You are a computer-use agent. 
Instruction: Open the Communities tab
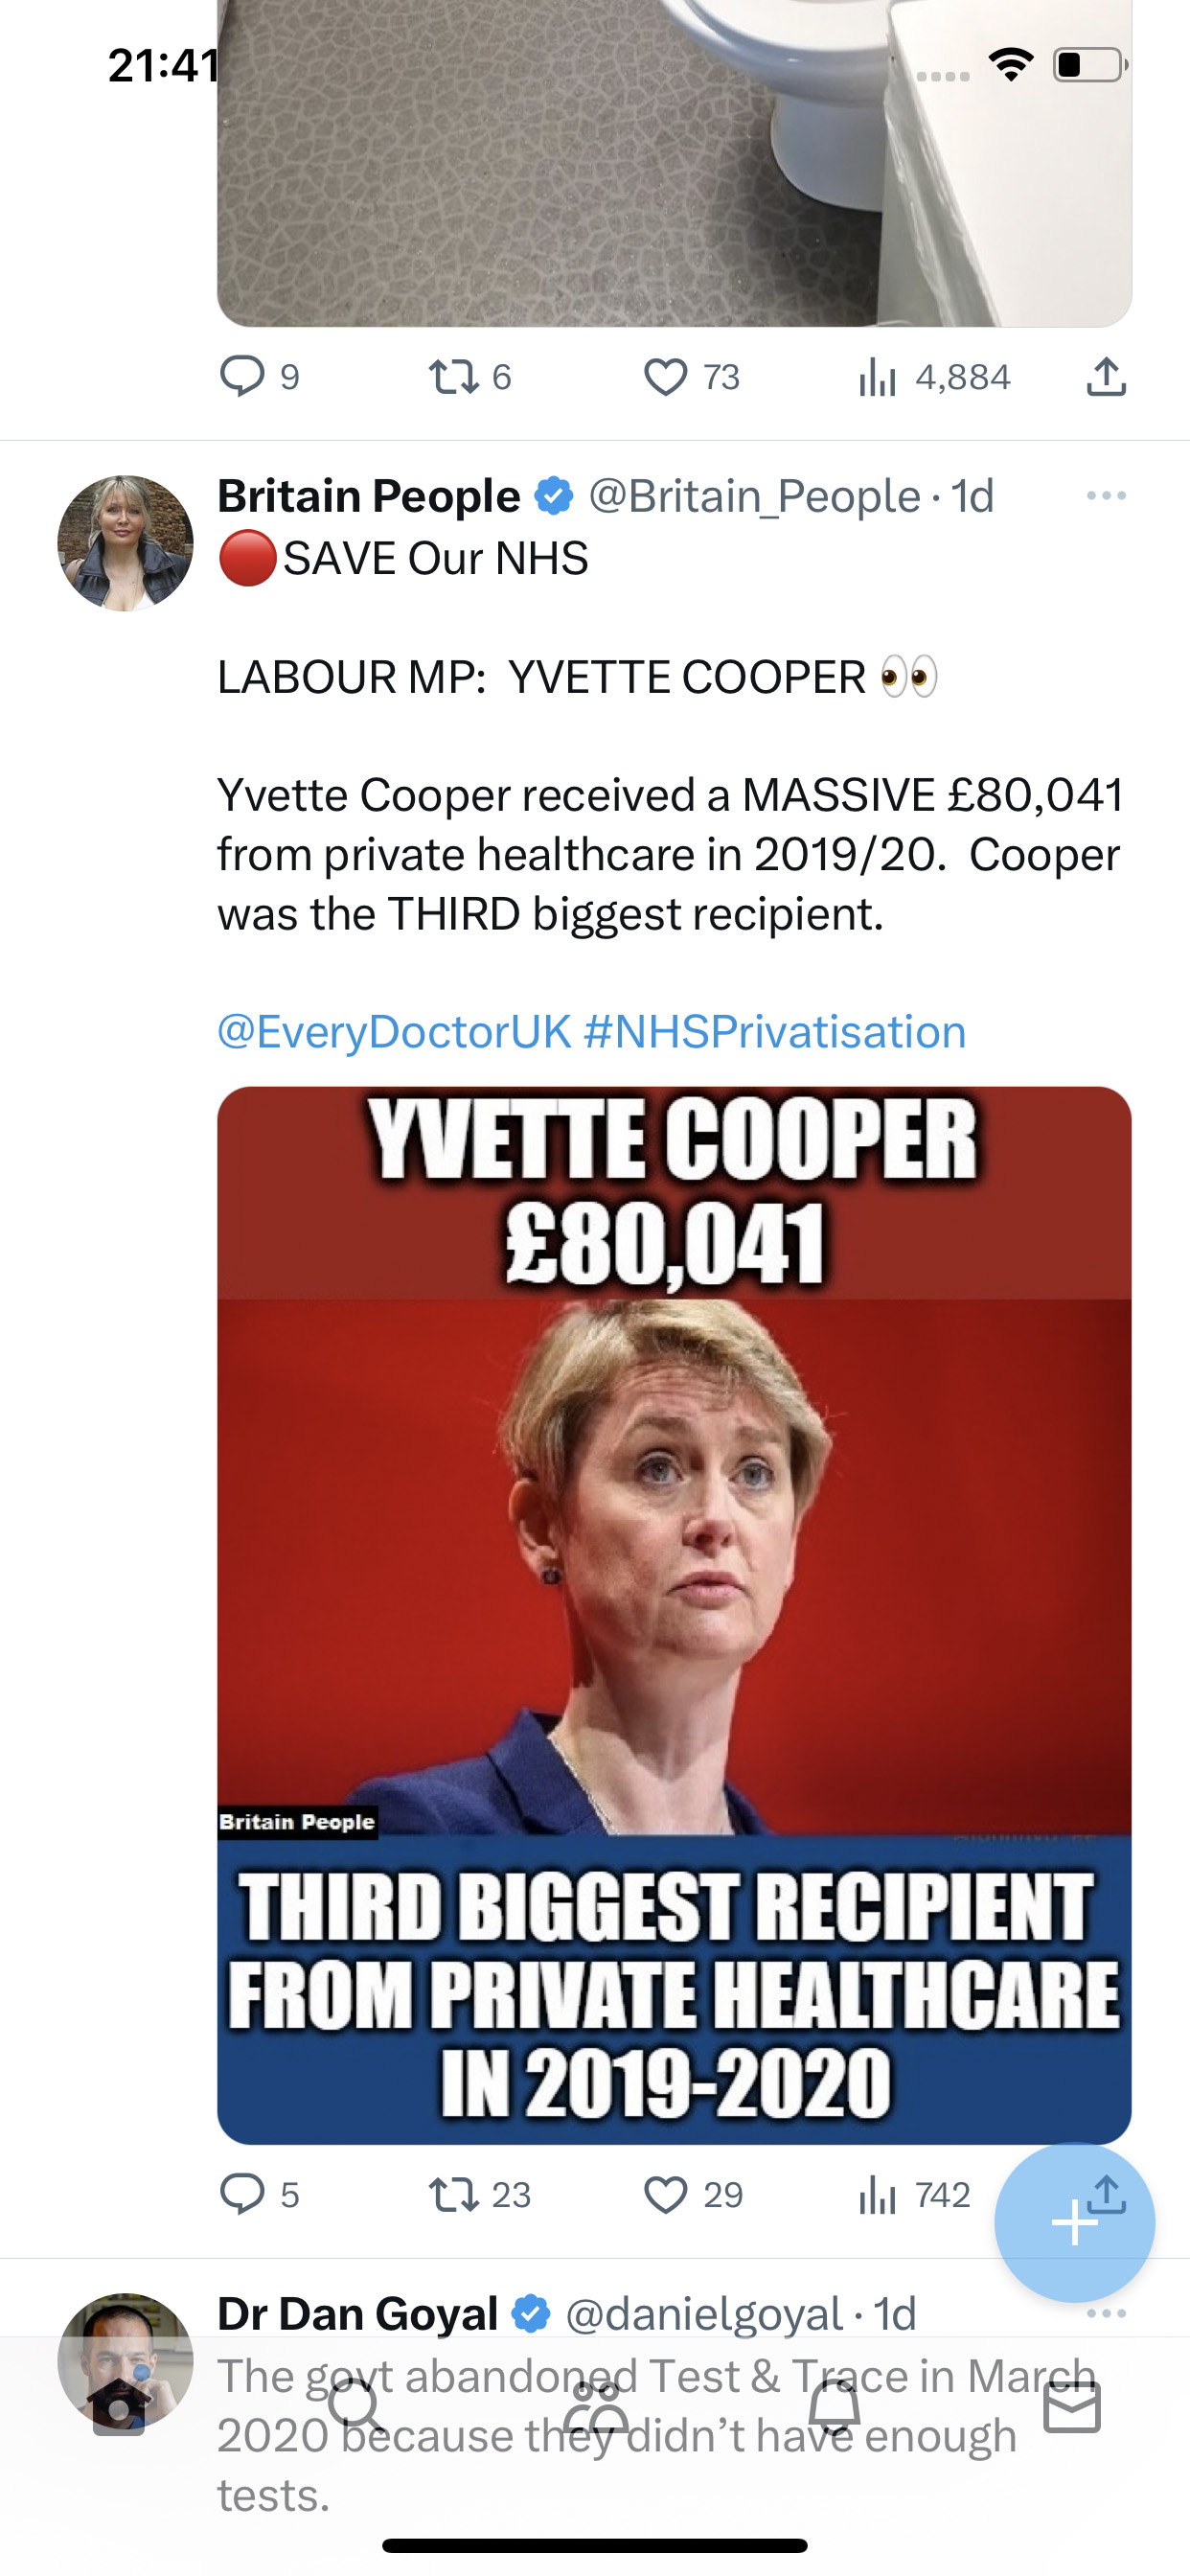tap(596, 2407)
